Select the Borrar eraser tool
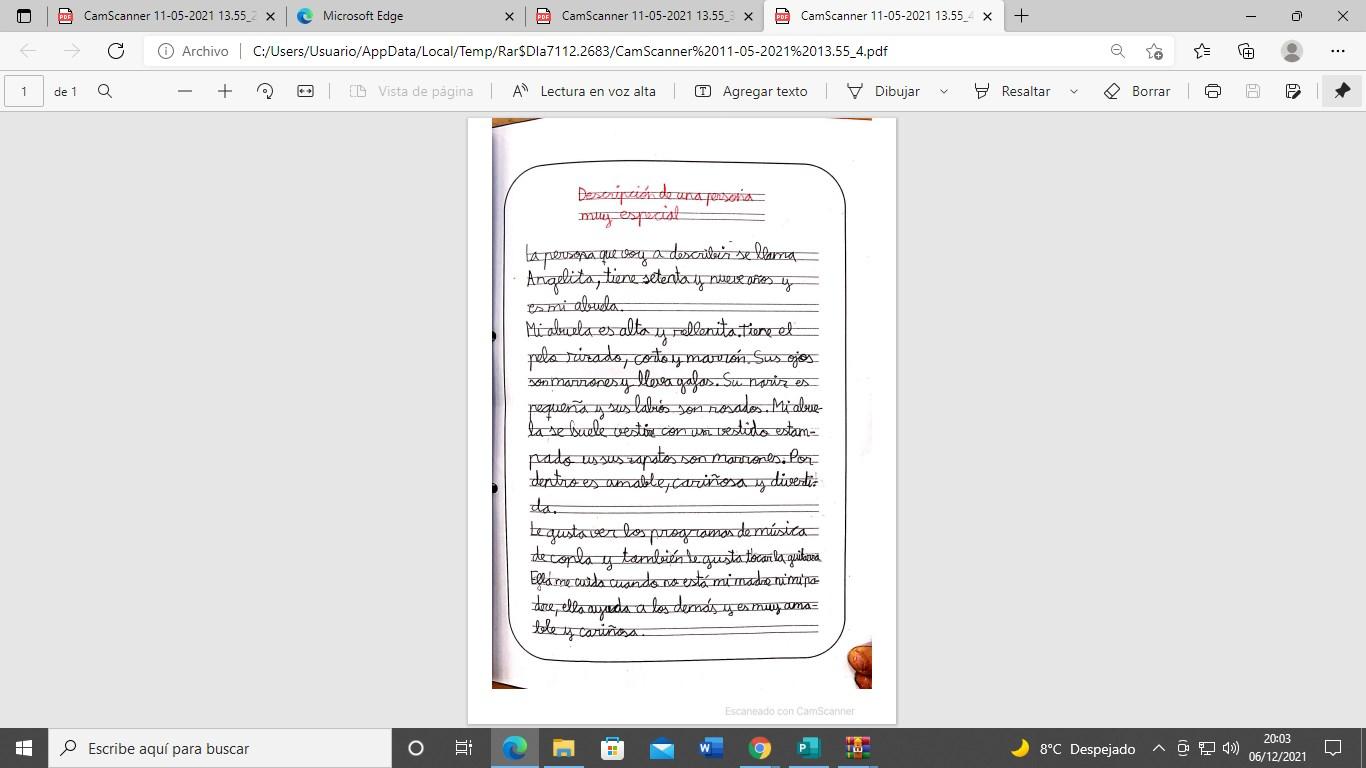 tap(1137, 91)
